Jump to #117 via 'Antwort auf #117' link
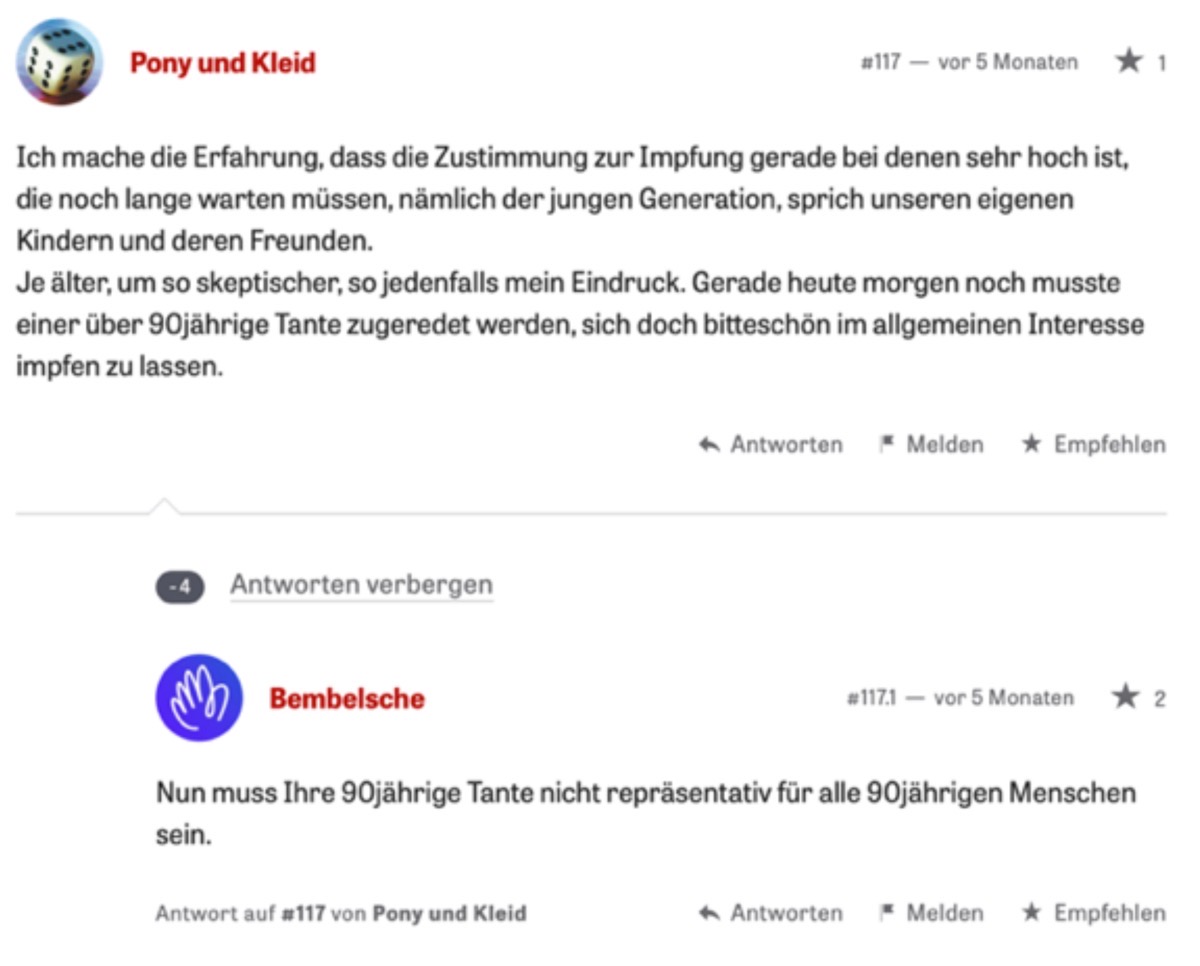 click(x=304, y=914)
